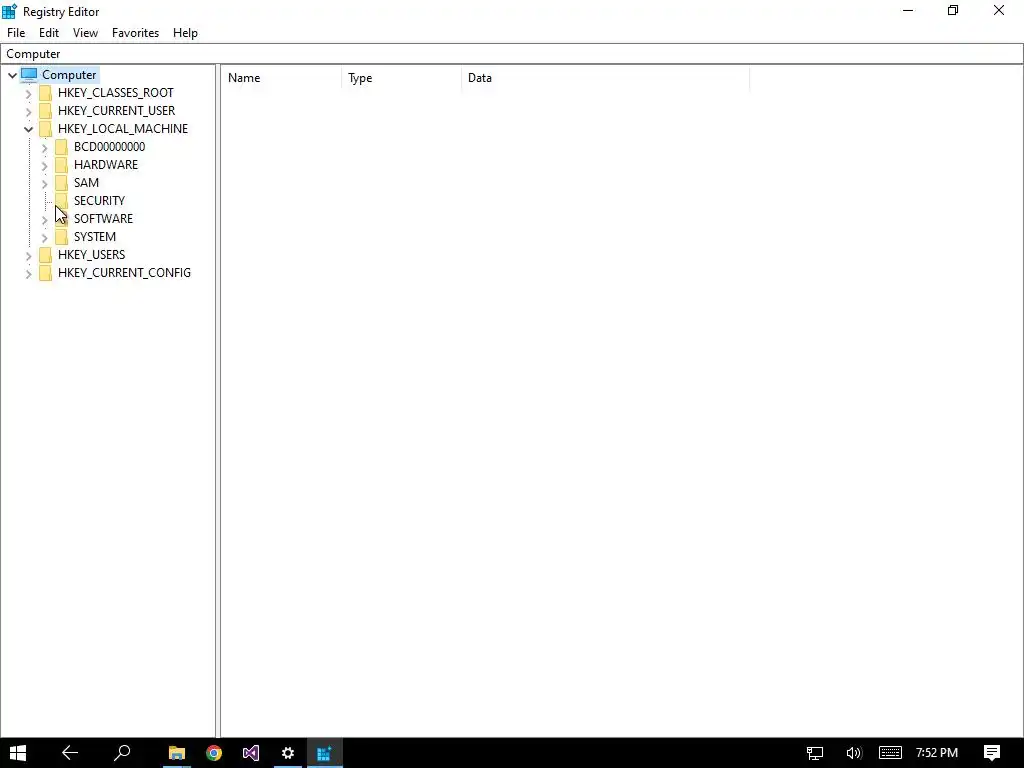
Task: Click the network tray icon
Action: tap(814, 753)
